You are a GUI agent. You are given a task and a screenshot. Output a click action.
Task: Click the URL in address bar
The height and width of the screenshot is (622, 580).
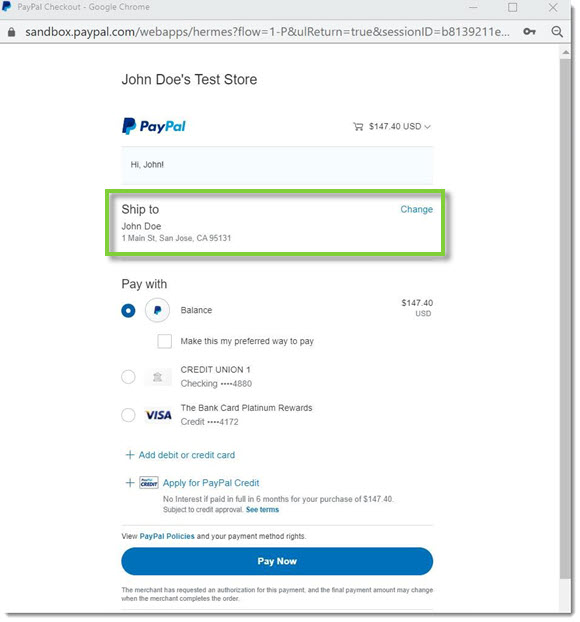tap(267, 32)
